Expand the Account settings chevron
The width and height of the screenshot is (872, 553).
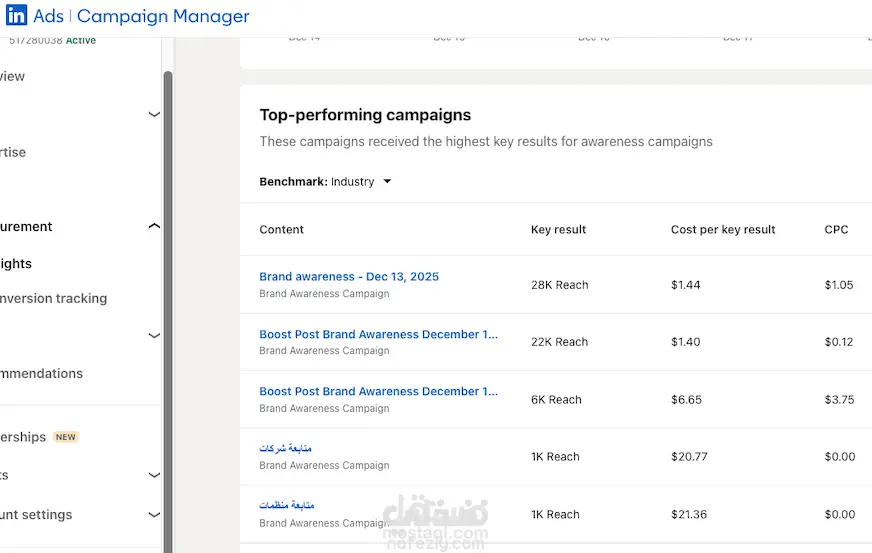(154, 515)
